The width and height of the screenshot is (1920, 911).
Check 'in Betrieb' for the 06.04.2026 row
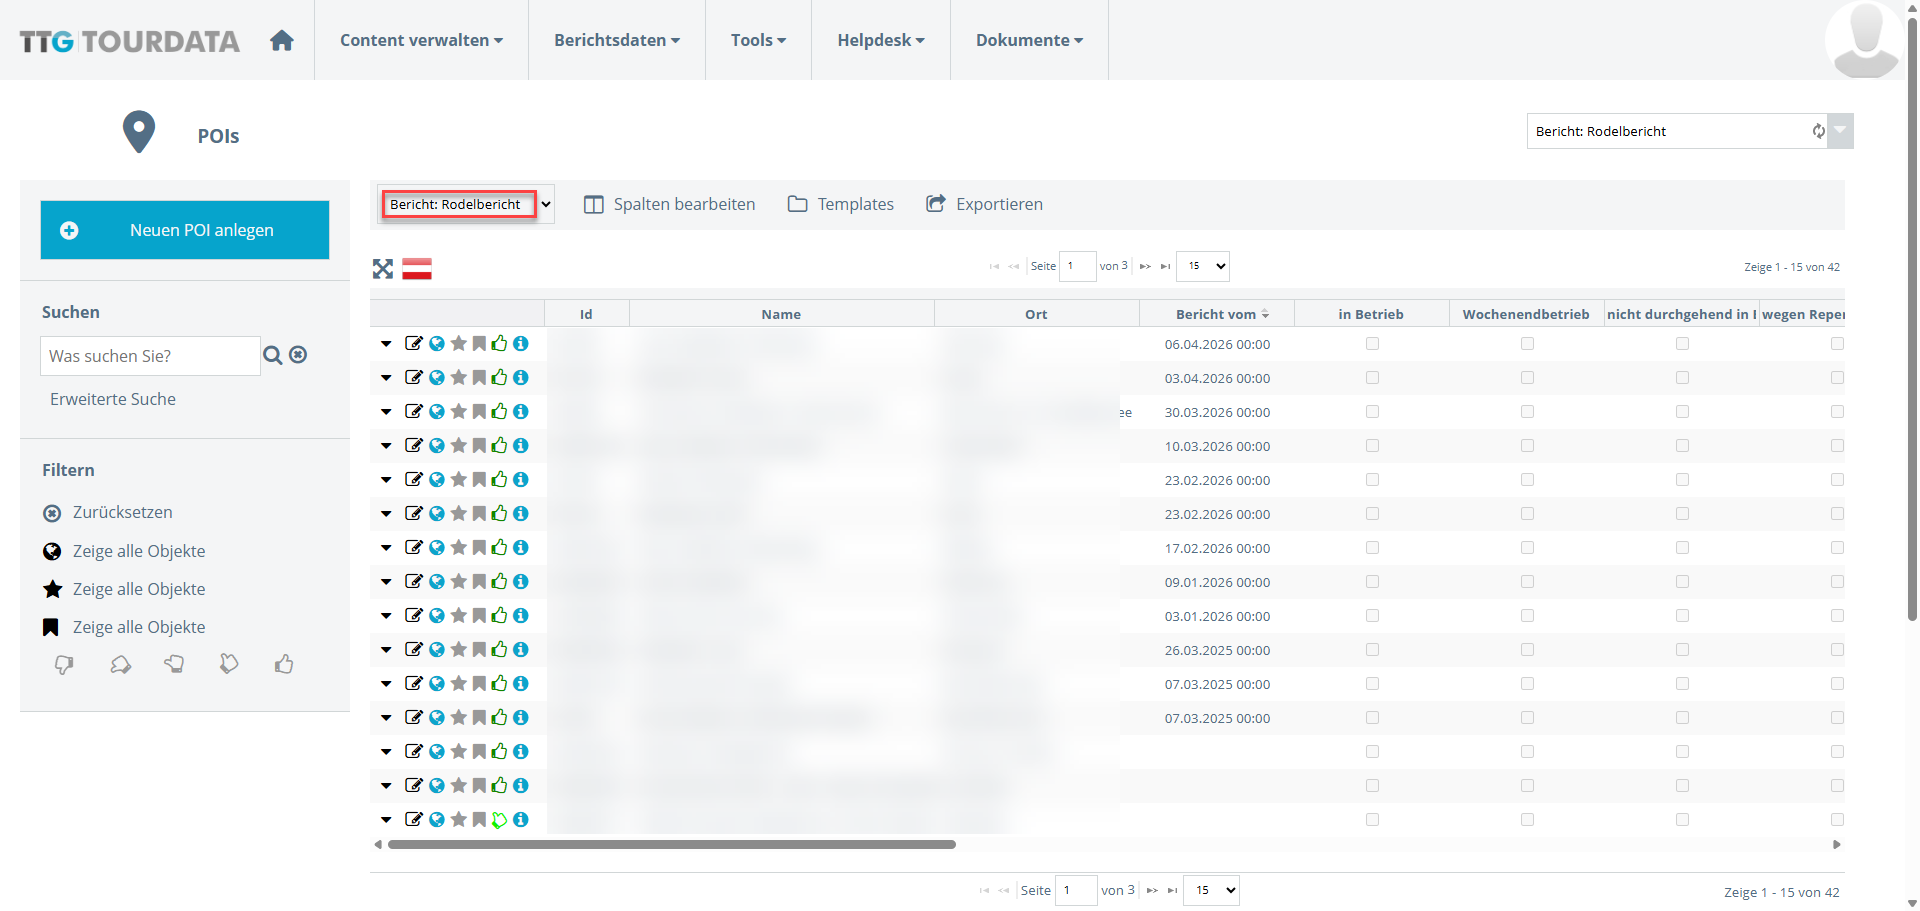[1372, 344]
